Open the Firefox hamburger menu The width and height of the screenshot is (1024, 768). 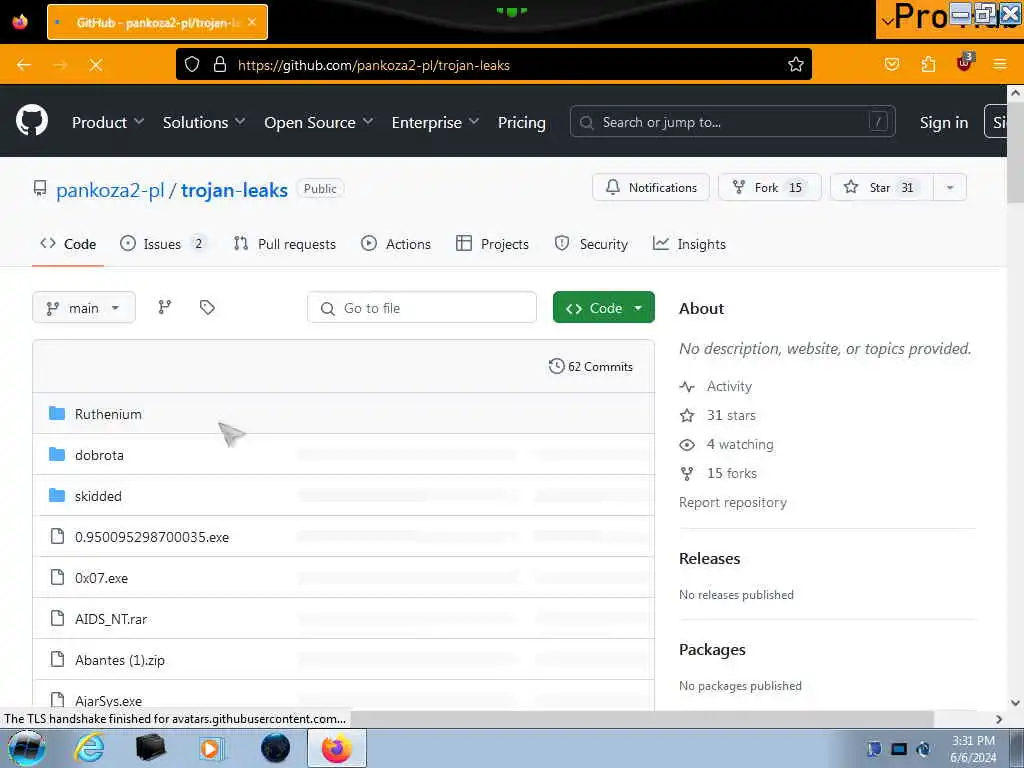[999, 64]
